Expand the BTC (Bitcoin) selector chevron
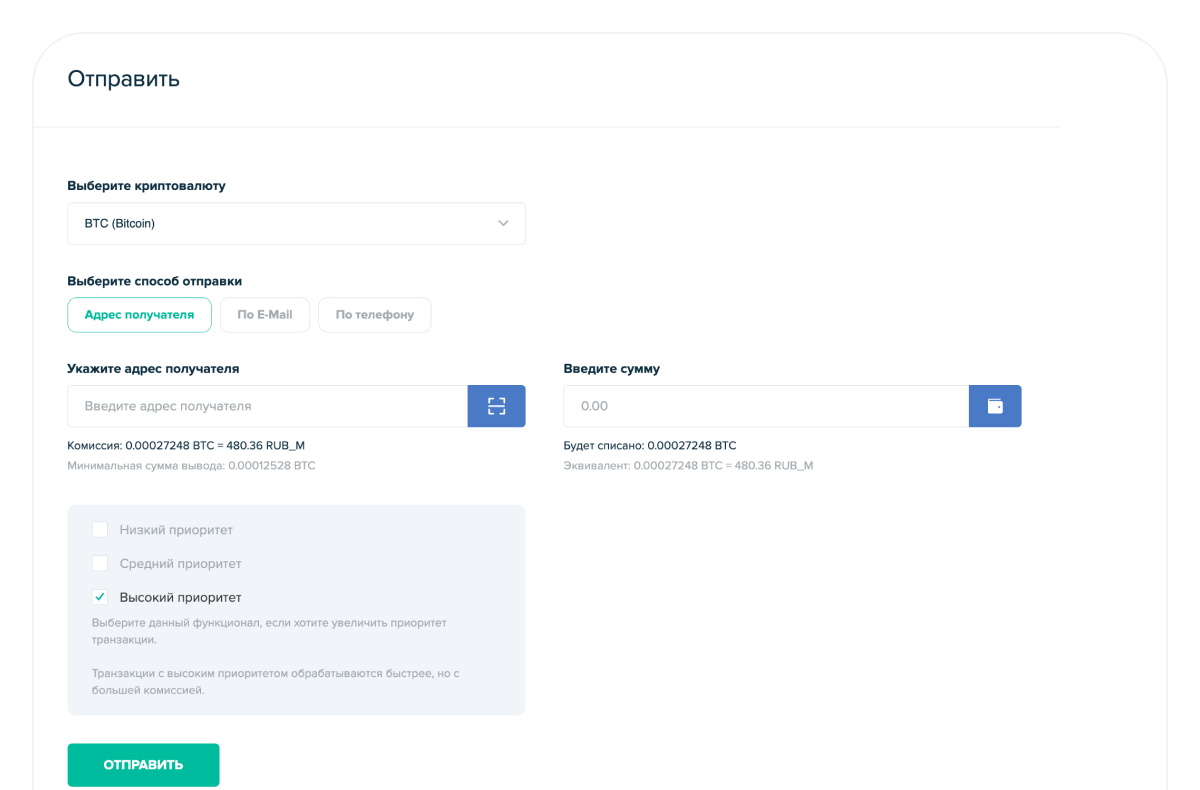1200x790 pixels. point(503,223)
